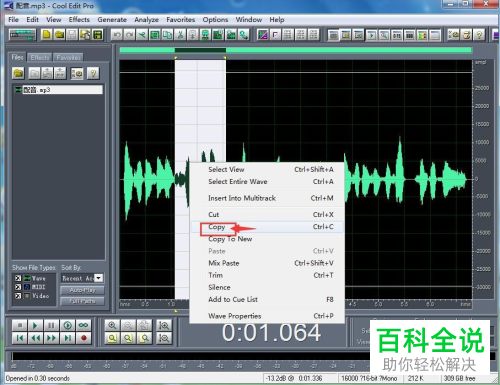Jump to beginning with Go to Start button
Image resolution: width=500 pixels, height=385 pixels.
click(x=19, y=338)
